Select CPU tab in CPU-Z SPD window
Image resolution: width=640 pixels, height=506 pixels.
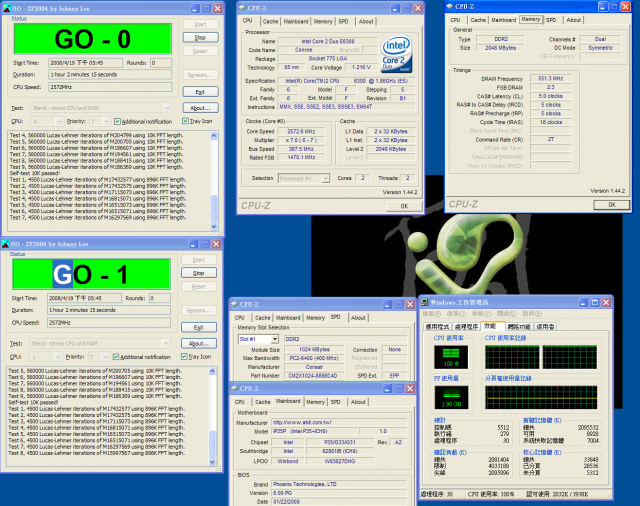(240, 317)
